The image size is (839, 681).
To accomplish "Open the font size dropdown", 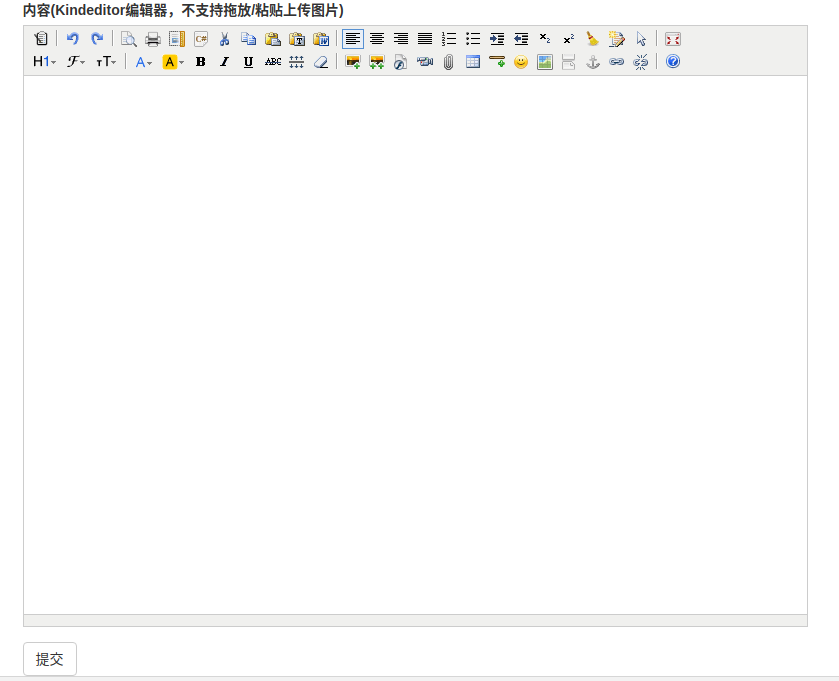I will (x=106, y=62).
